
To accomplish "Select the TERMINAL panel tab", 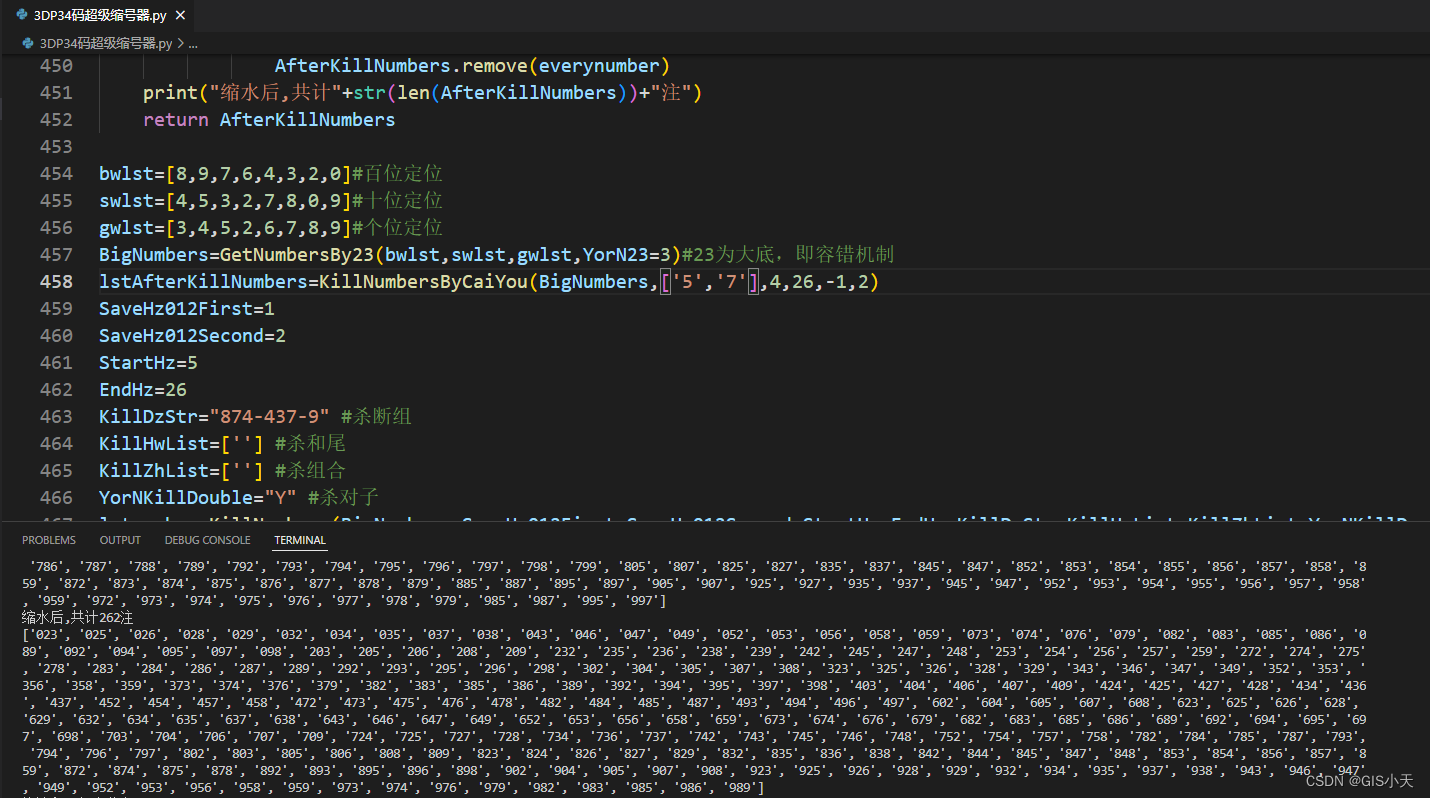I will pos(300,540).
